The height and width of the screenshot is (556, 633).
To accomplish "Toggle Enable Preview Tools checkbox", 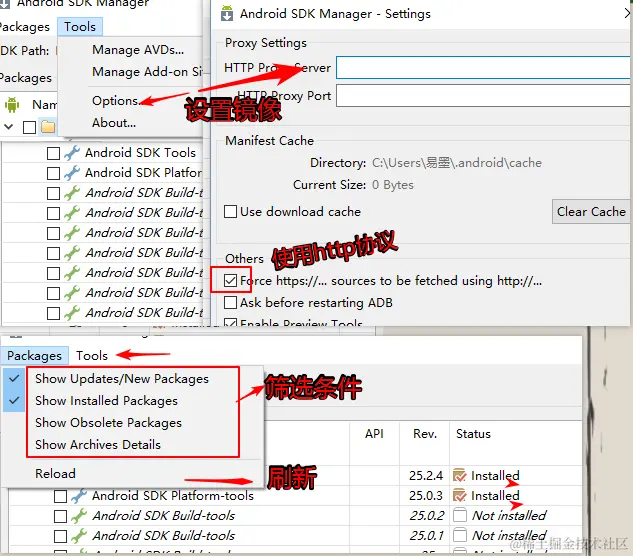I will point(231,323).
